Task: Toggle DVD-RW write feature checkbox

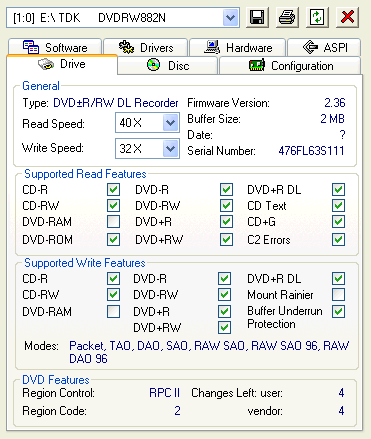Action: (224, 294)
